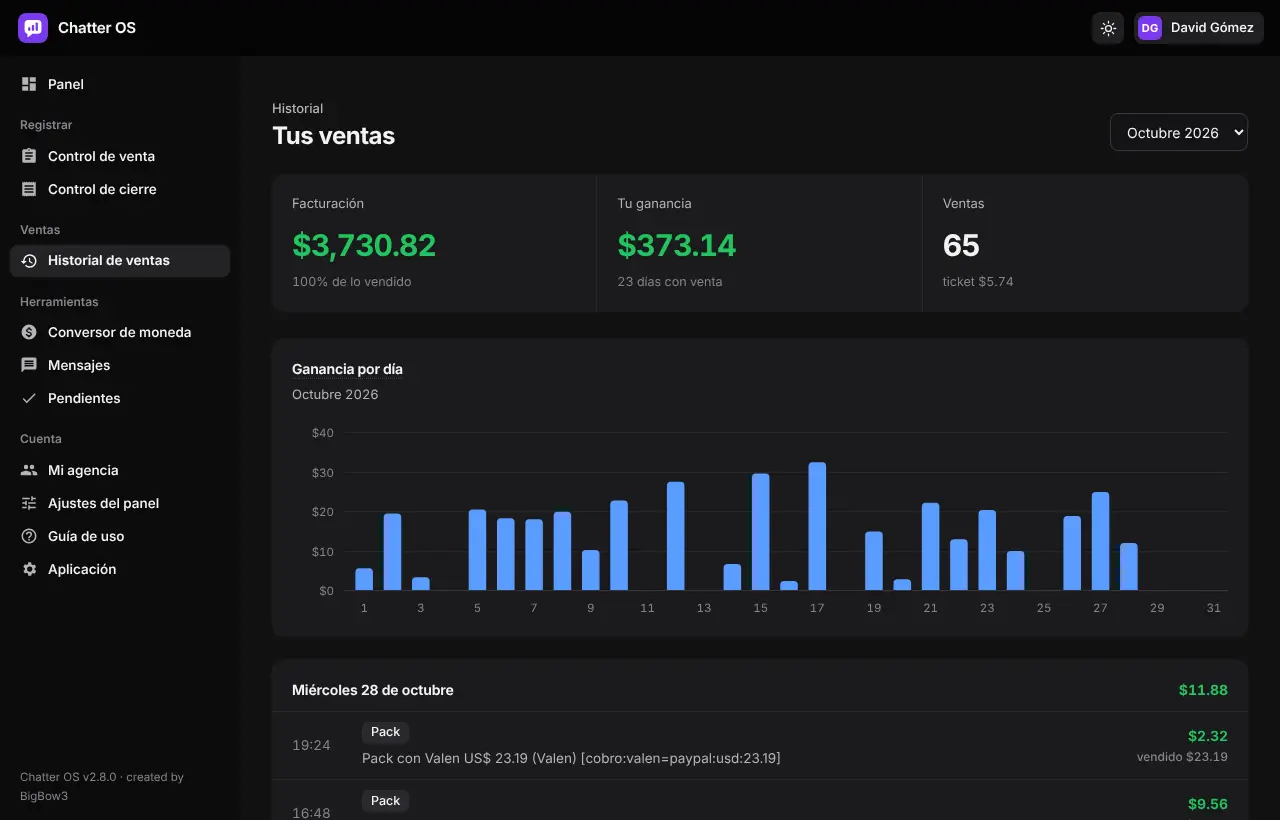Click the Control de cierre list icon
Image resolution: width=1280 pixels, height=820 pixels.
[29, 189]
